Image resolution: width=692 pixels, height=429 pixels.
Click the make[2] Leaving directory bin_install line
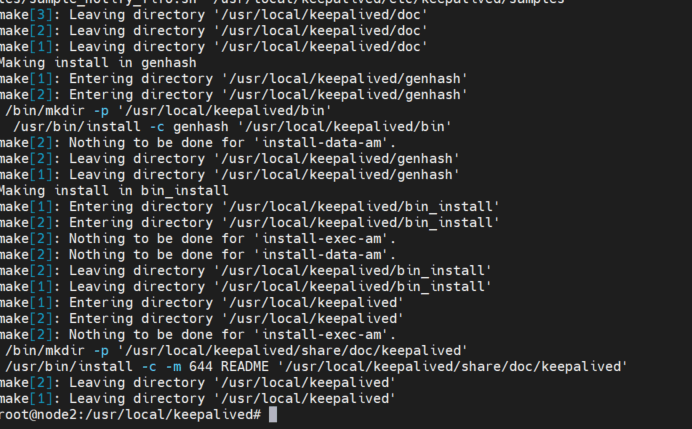[x=245, y=271]
